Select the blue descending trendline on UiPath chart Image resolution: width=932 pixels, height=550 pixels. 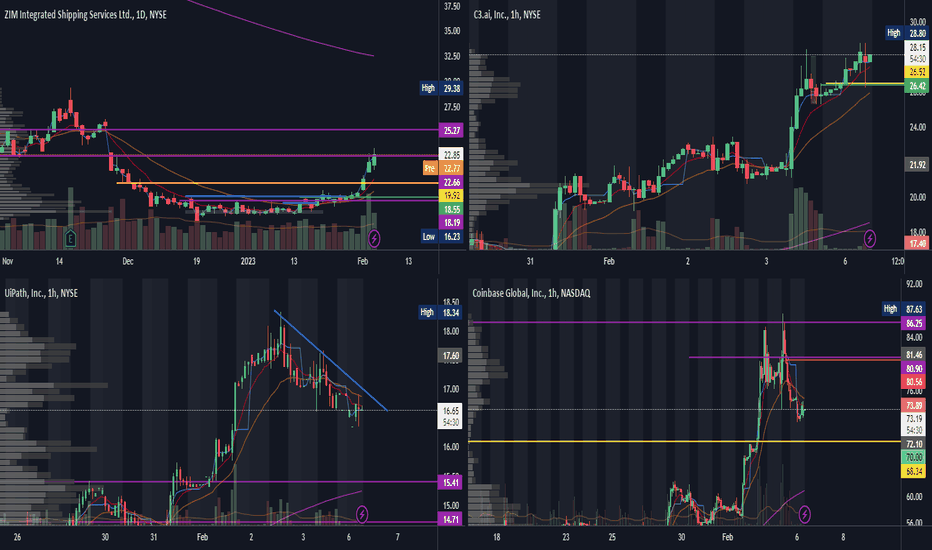click(x=330, y=360)
